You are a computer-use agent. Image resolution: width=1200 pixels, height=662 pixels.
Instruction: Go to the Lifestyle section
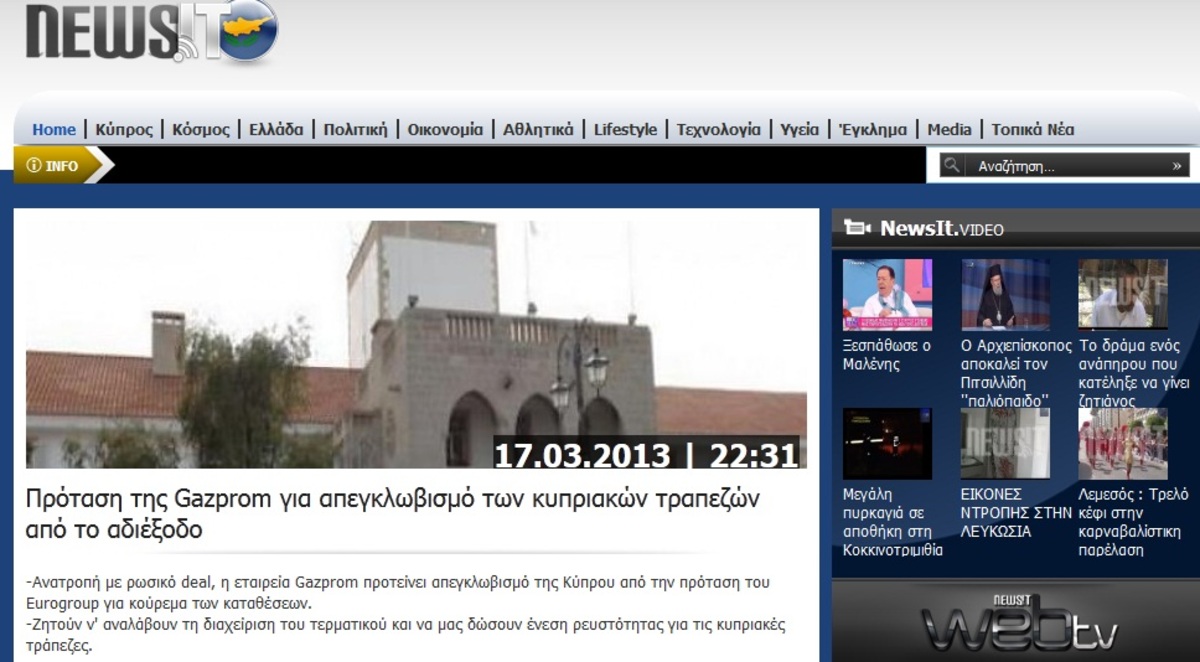(626, 129)
